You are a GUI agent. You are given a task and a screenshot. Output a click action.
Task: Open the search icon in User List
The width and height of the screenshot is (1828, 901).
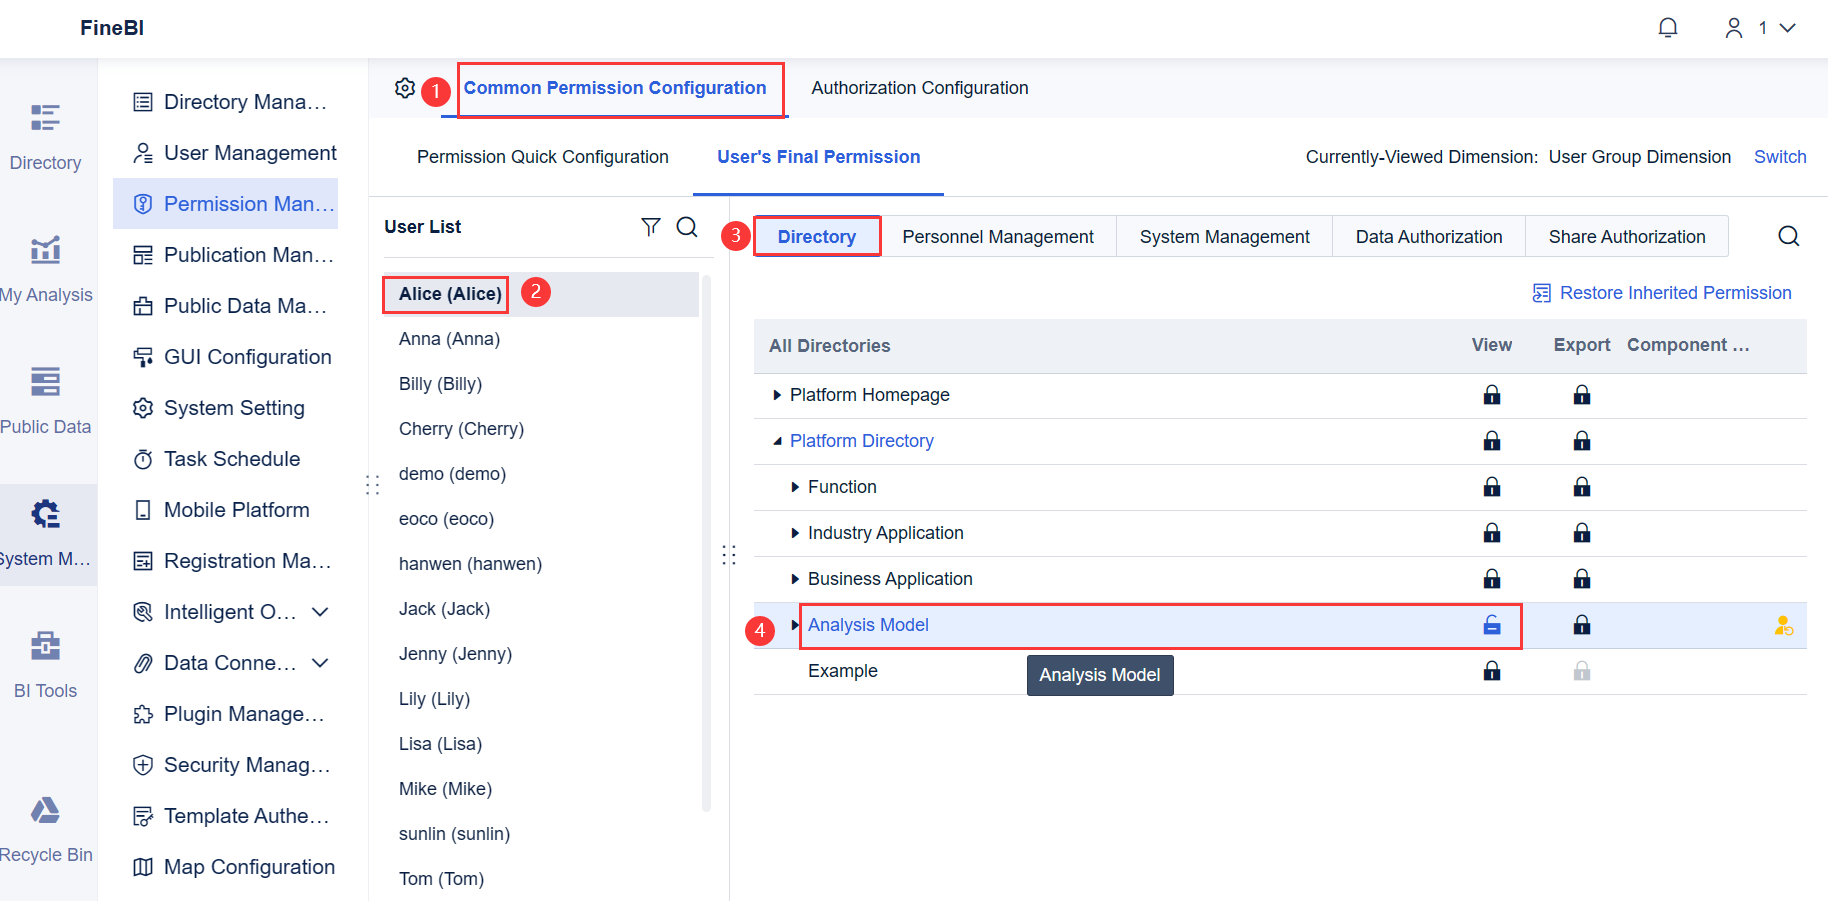[687, 227]
